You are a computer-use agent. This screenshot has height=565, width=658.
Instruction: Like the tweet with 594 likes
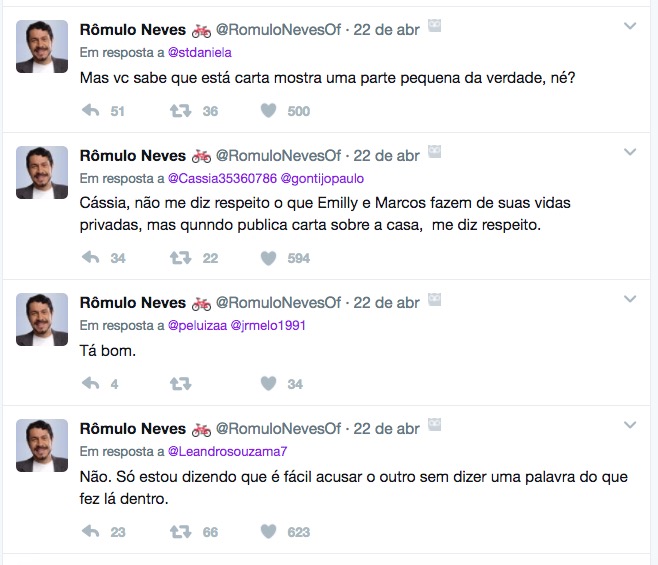pos(268,258)
